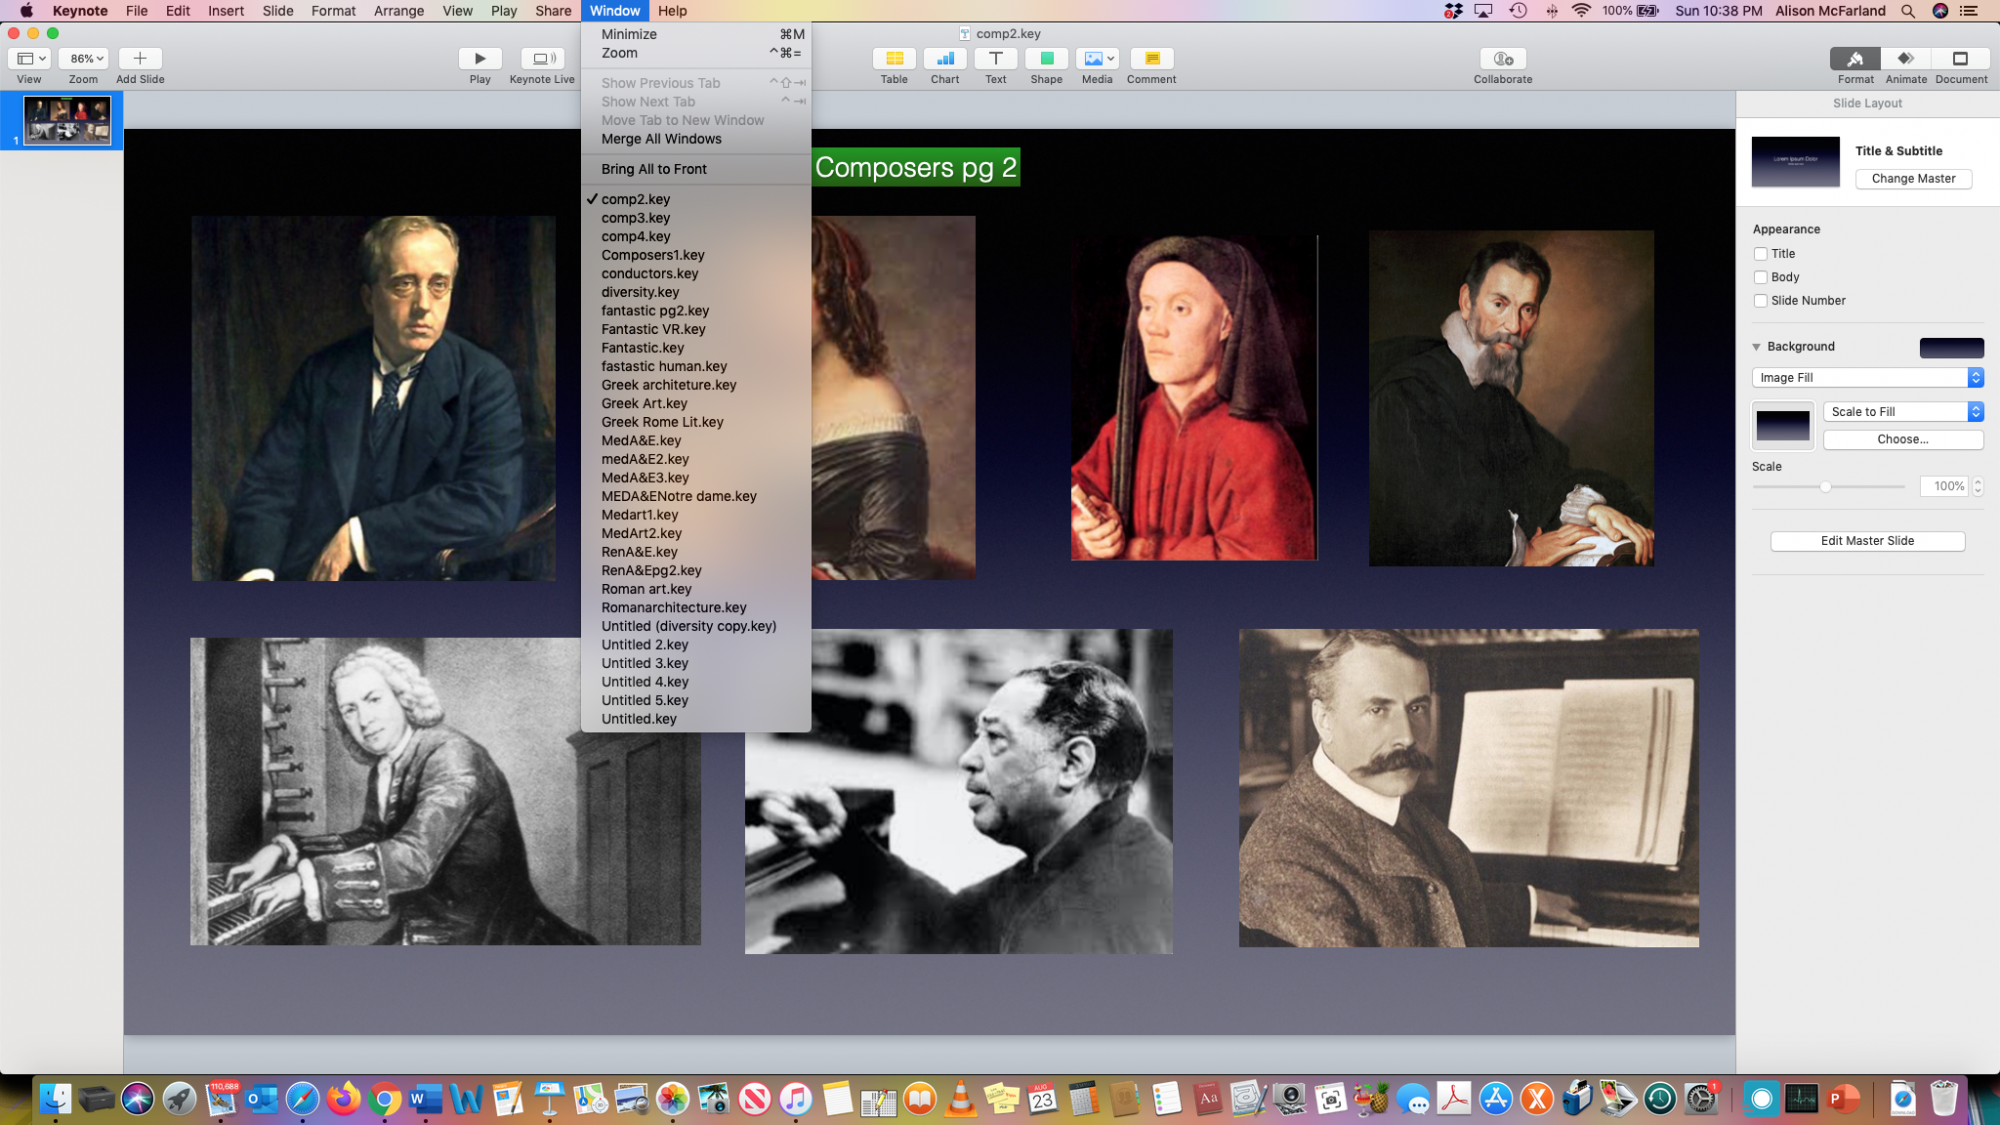The image size is (2000, 1125).
Task: Click the Choose… image button
Action: 1903,439
